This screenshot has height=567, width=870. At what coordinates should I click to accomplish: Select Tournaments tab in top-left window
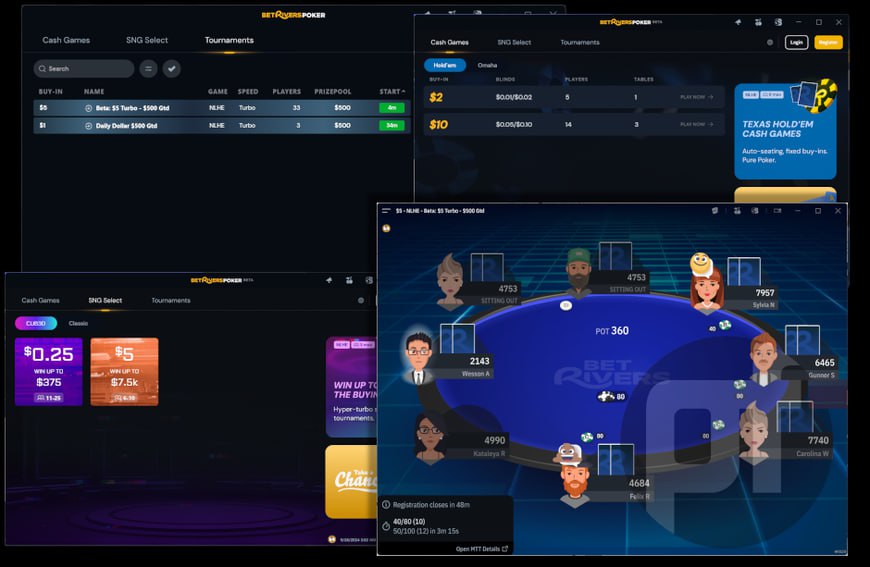[x=229, y=40]
